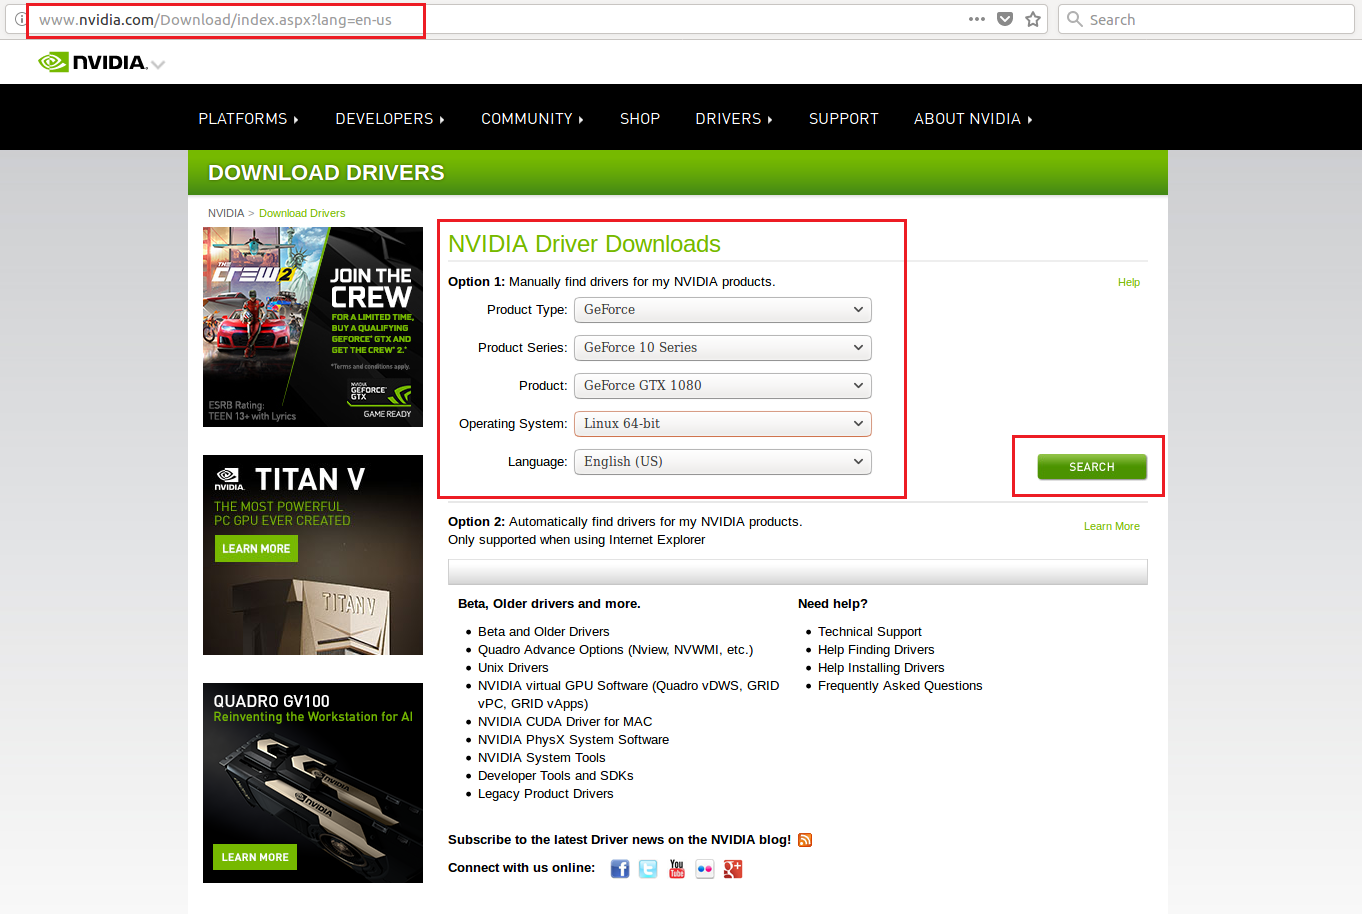Open Help Finding Drivers link

pyautogui.click(x=876, y=650)
